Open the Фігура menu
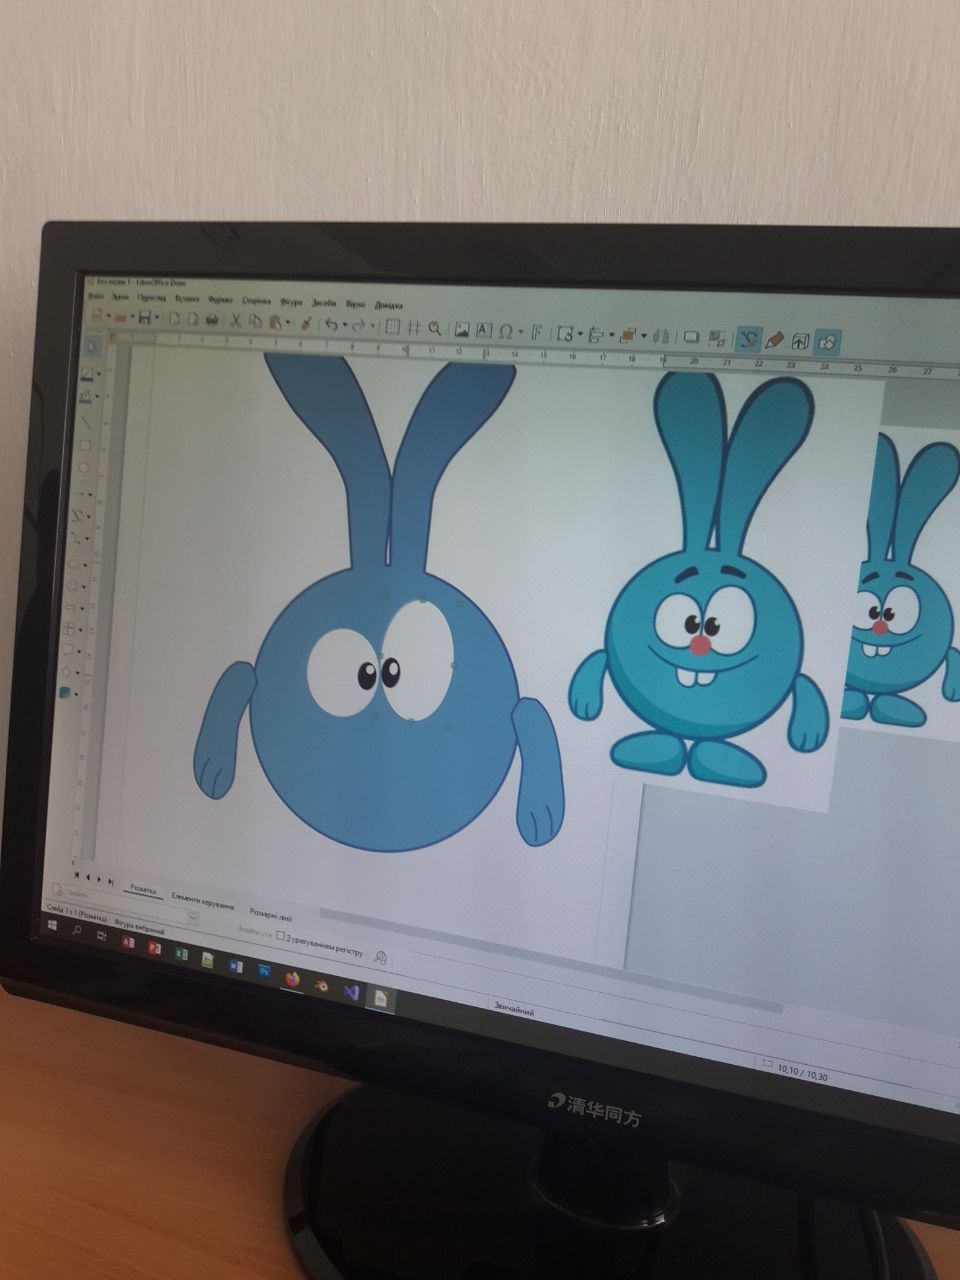The image size is (960, 1280). (x=291, y=301)
